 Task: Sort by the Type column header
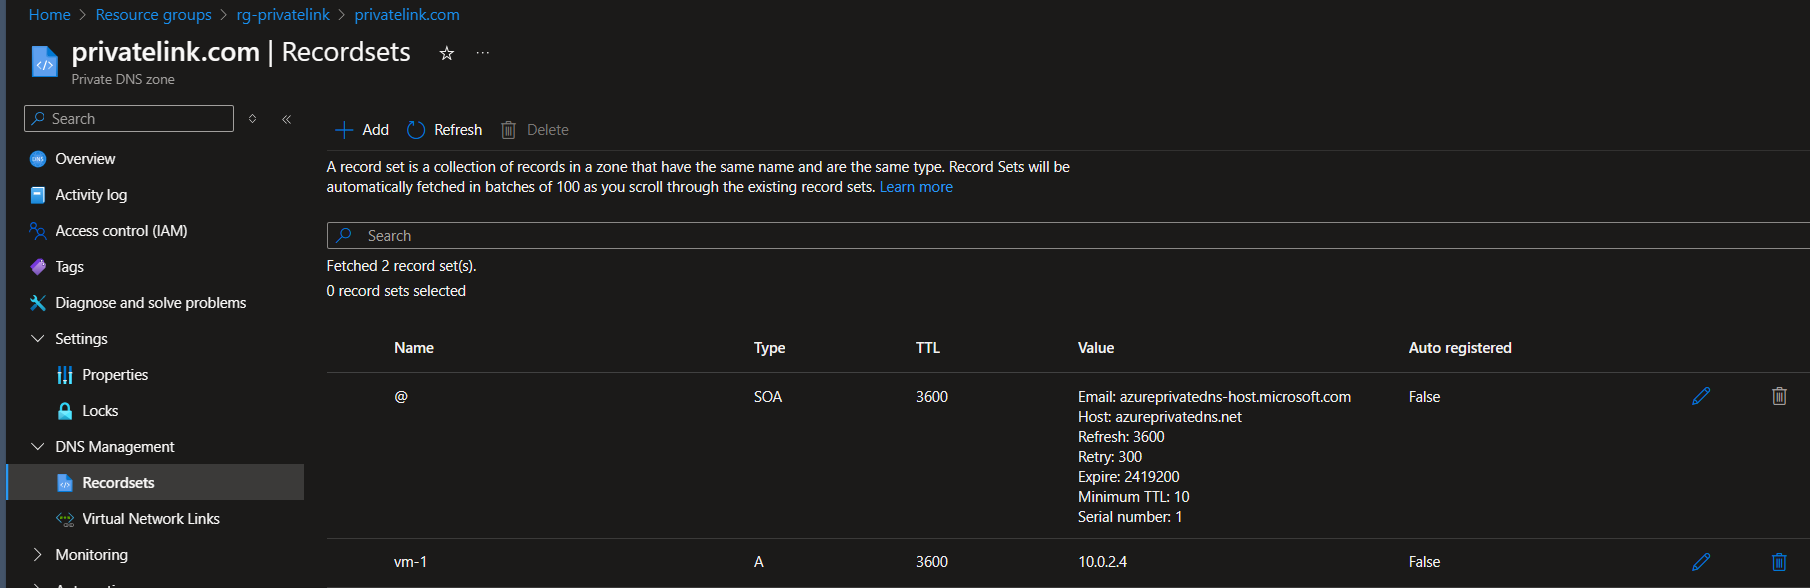coord(769,348)
